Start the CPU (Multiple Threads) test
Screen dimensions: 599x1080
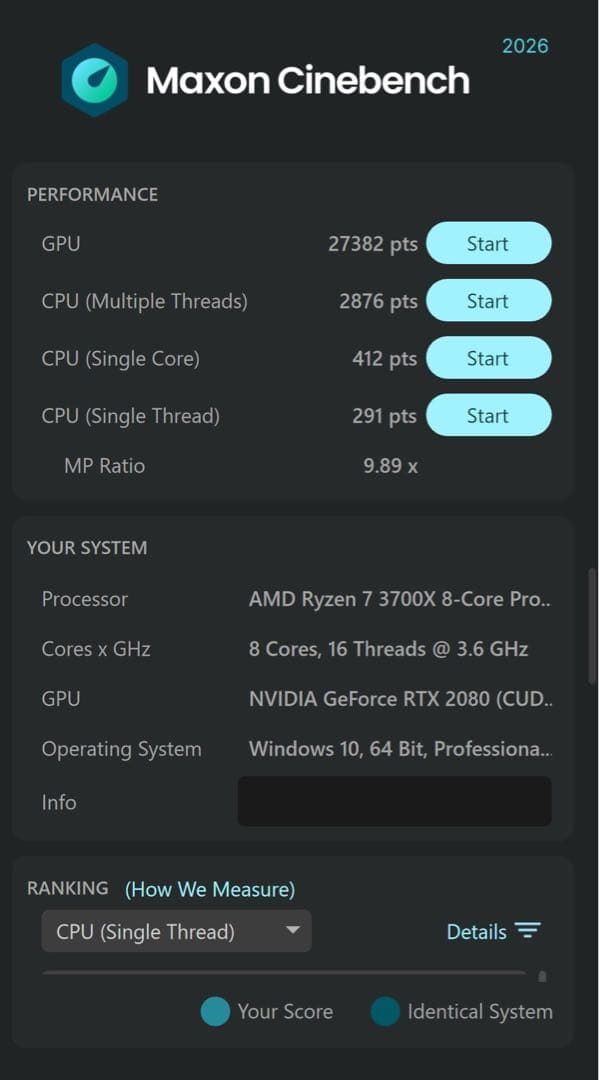(489, 300)
